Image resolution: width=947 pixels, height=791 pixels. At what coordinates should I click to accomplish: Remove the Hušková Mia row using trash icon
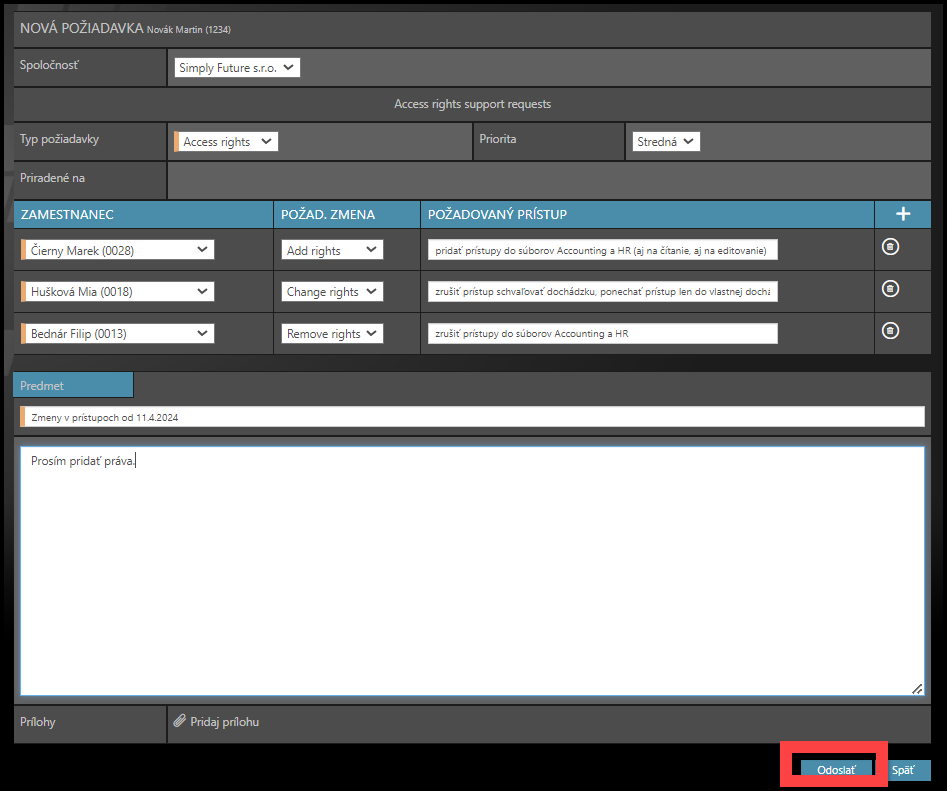tap(890, 289)
